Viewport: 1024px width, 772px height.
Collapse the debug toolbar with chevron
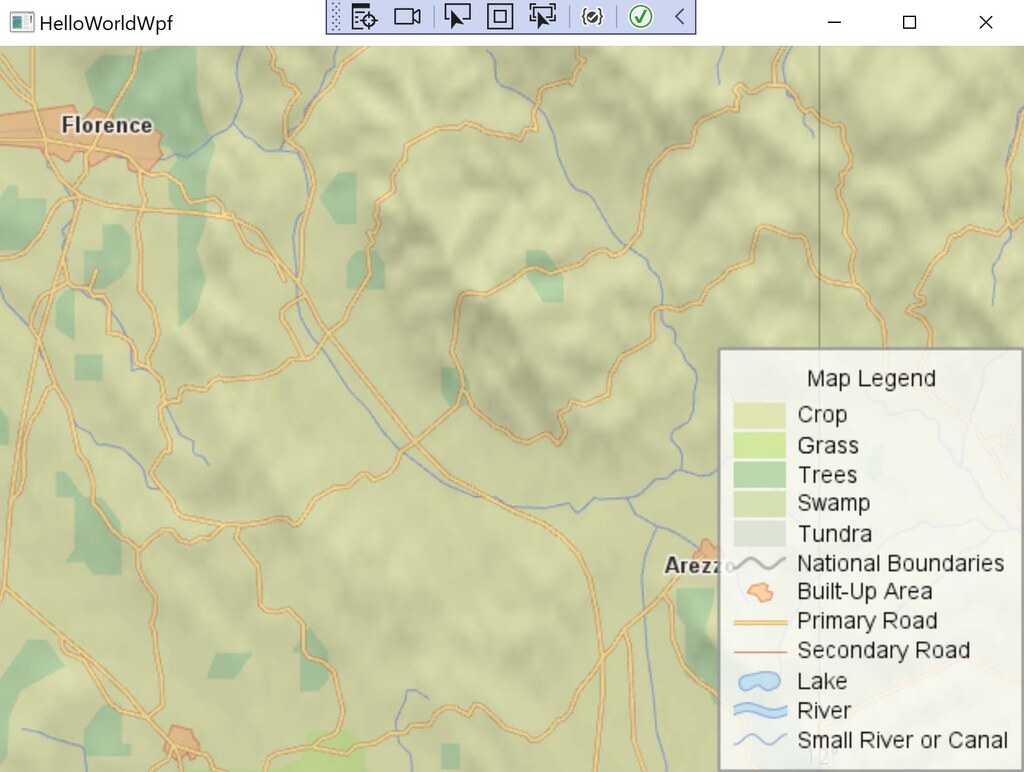679,17
